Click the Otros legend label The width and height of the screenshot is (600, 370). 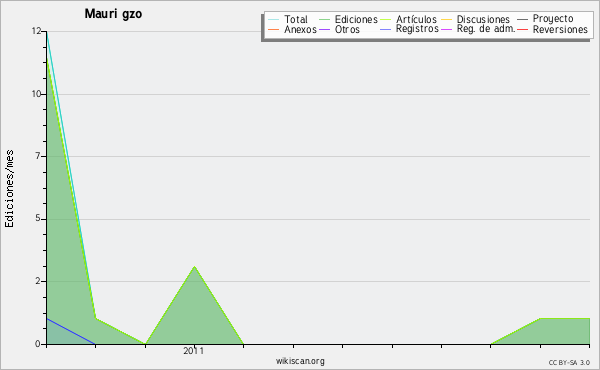tap(347, 29)
